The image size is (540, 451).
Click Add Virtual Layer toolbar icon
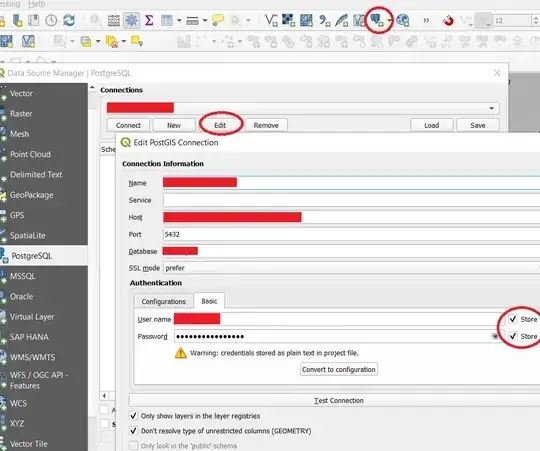(x=359, y=21)
